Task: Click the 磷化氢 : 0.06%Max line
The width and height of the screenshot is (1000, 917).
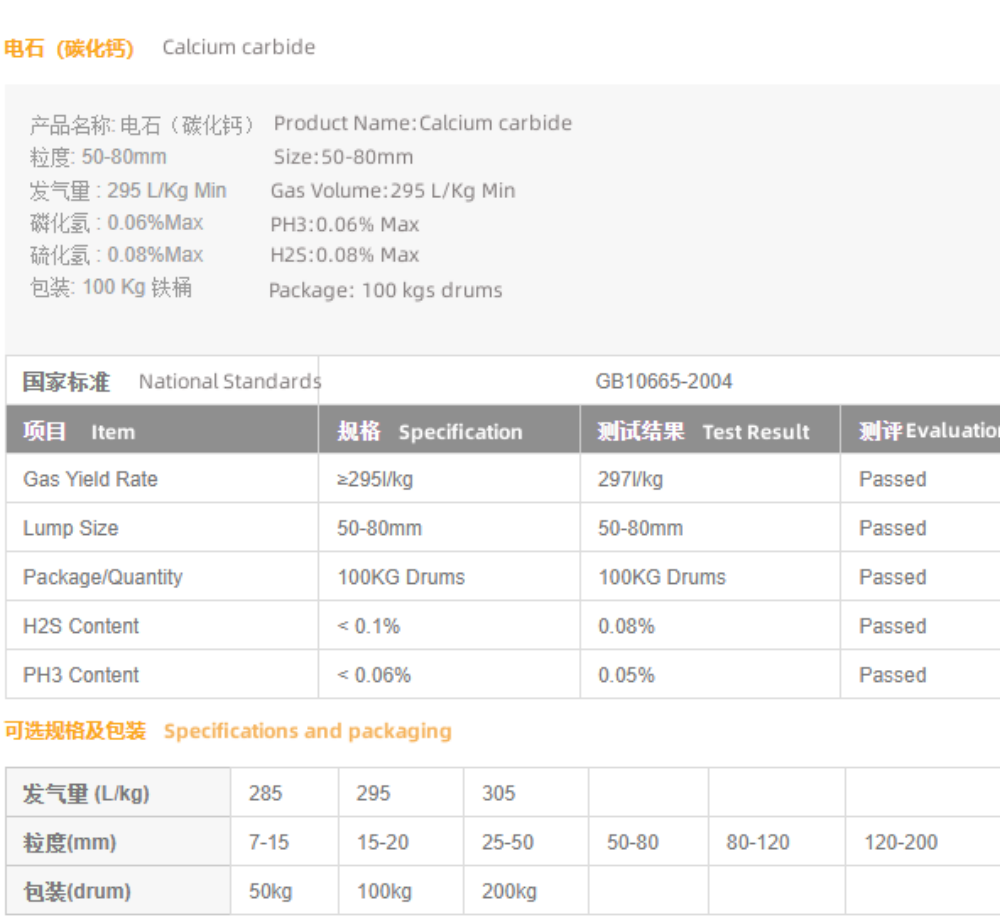Action: pos(116,223)
